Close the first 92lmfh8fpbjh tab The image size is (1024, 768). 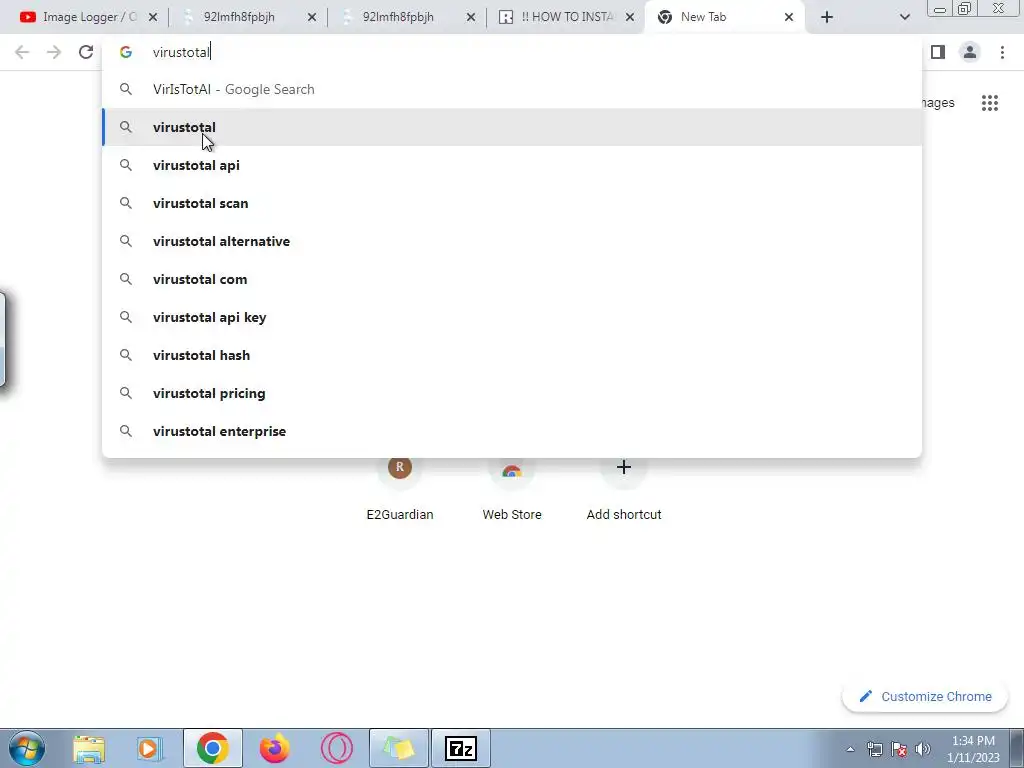coord(312,18)
